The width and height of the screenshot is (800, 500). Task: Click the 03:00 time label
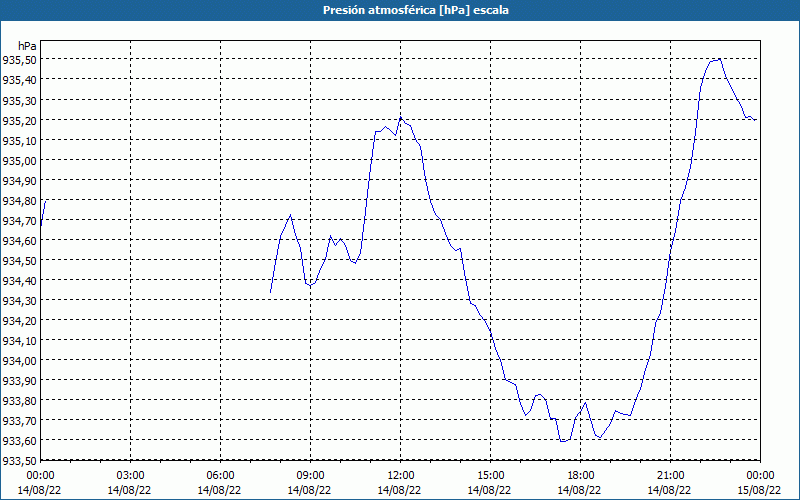click(x=131, y=476)
